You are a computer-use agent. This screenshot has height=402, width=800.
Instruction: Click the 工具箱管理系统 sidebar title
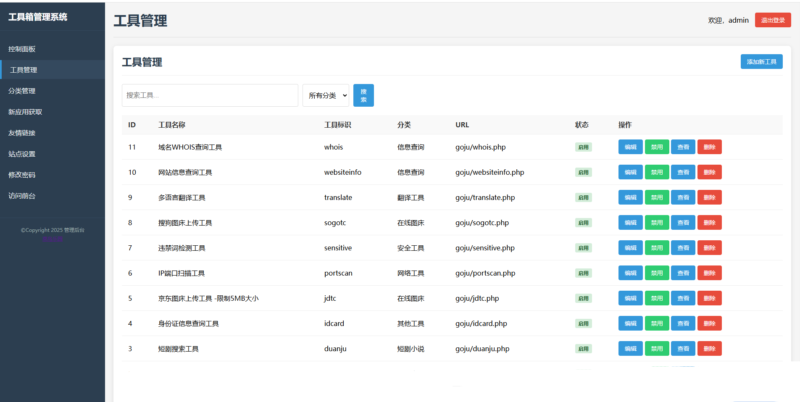click(x=38, y=17)
